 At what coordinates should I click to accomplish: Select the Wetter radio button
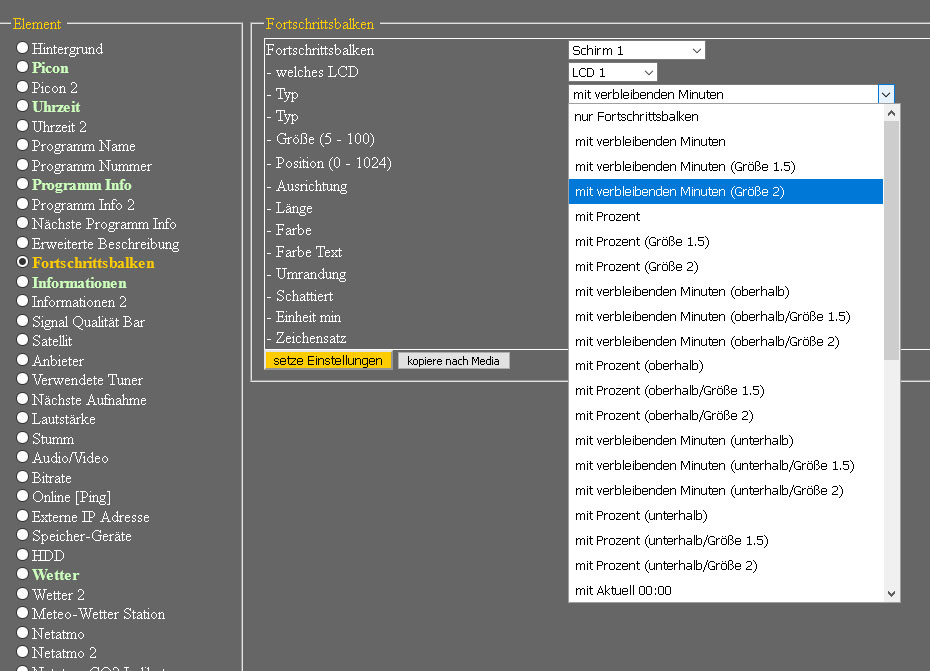(23, 574)
